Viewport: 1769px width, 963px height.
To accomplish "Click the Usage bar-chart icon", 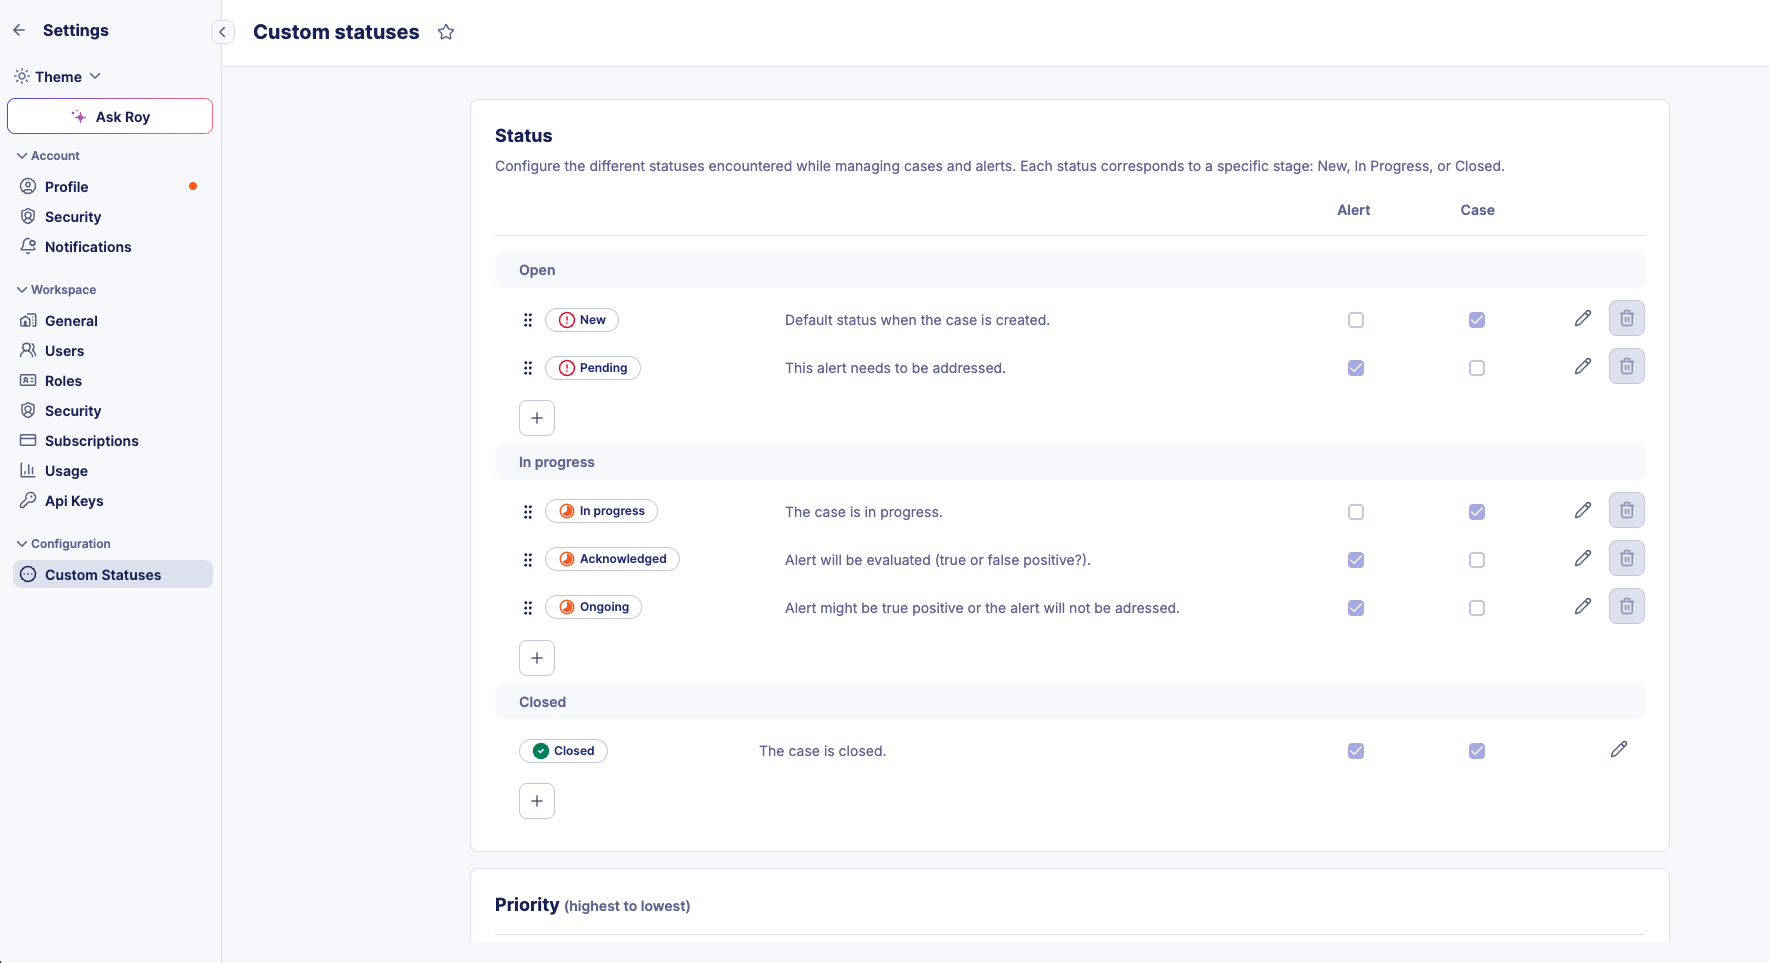I will click(27, 470).
